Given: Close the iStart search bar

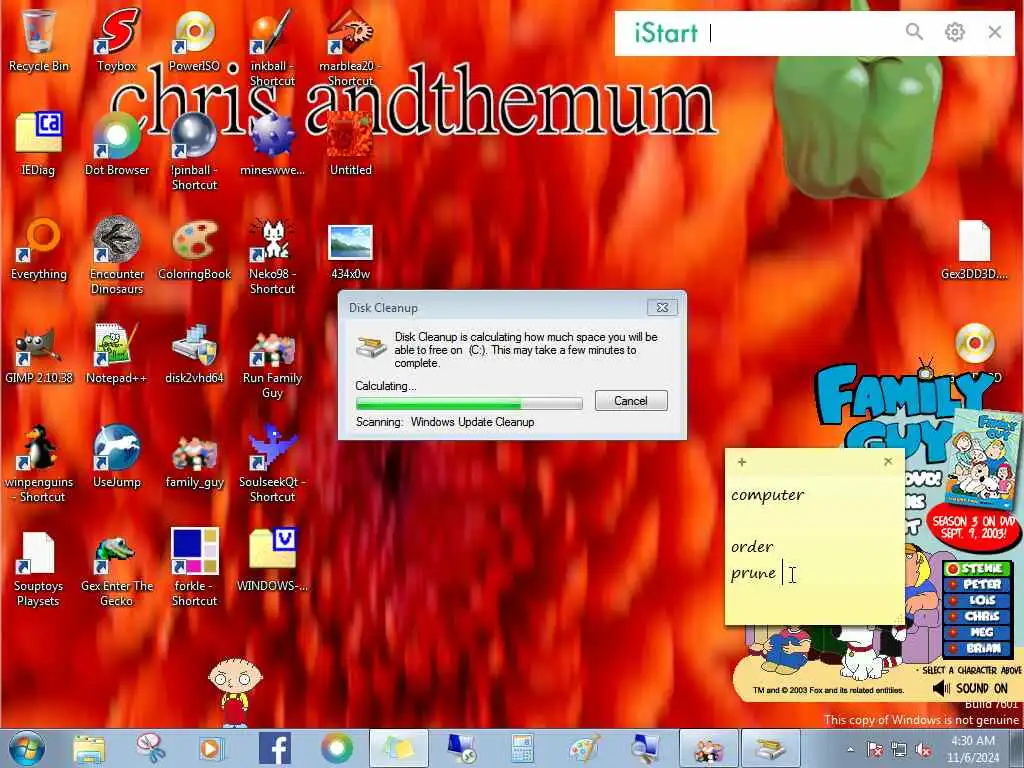Looking at the screenshot, I should pos(995,31).
